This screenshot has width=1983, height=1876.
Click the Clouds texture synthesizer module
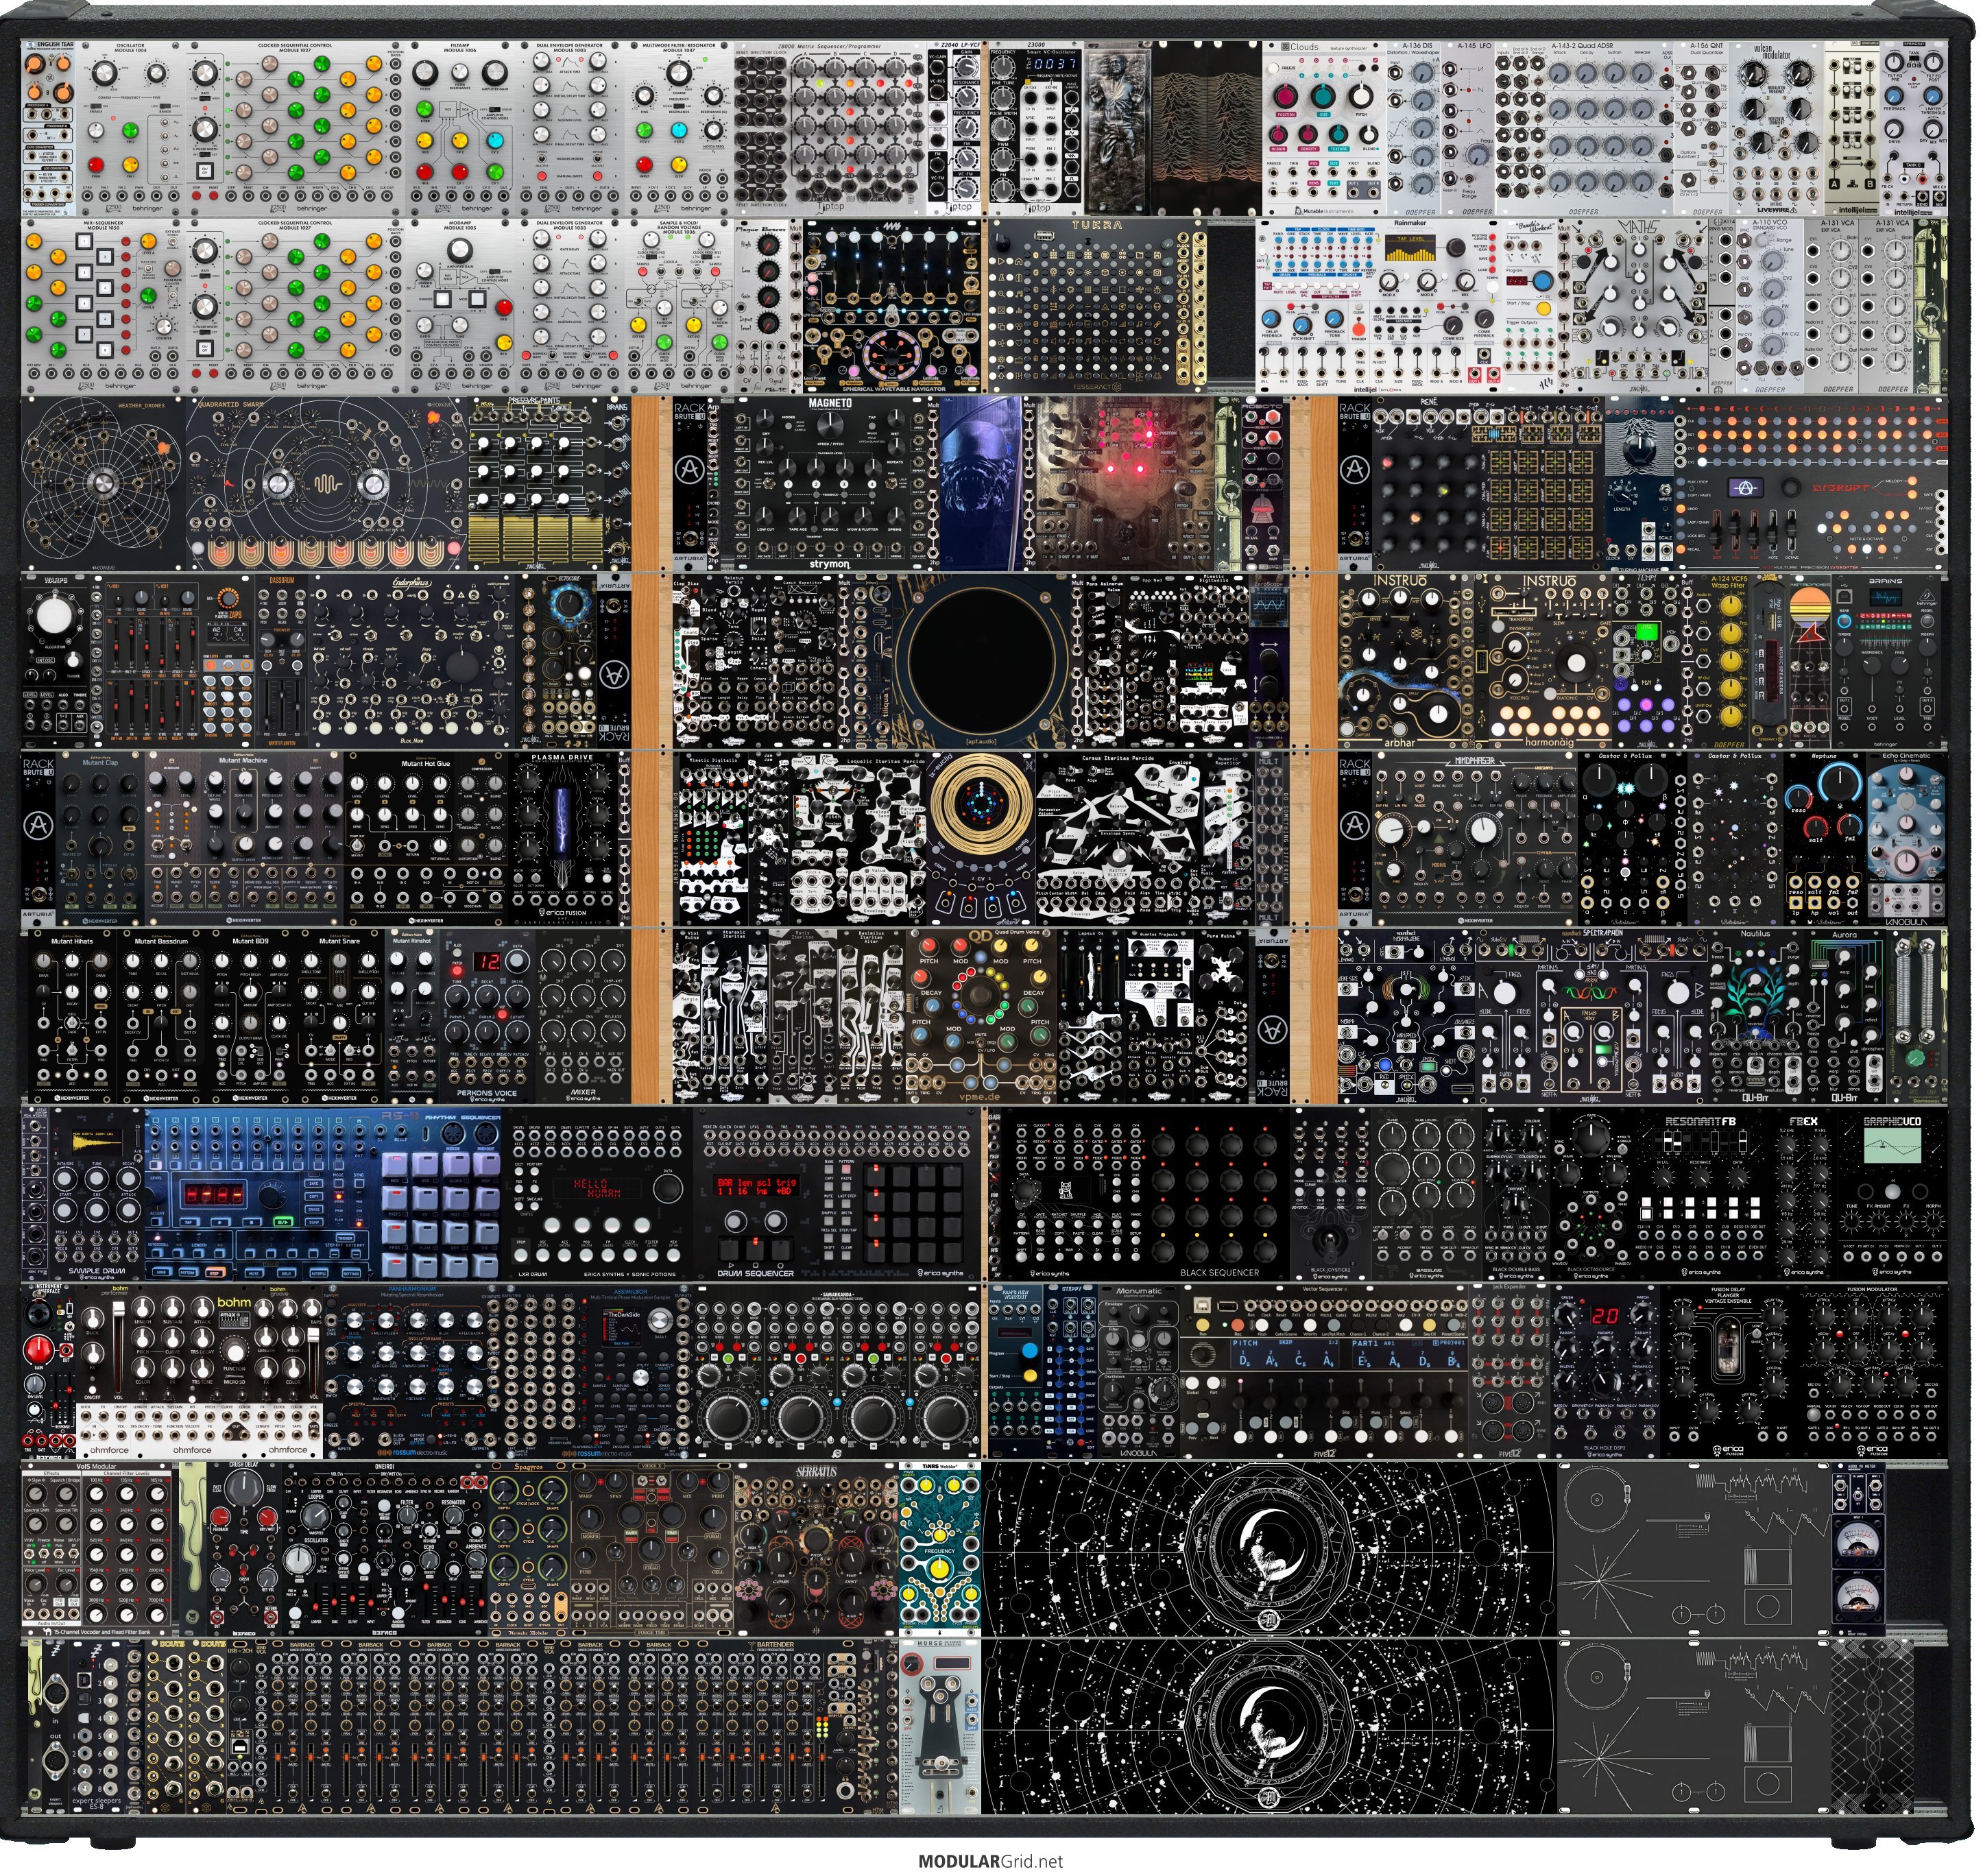[1324, 128]
